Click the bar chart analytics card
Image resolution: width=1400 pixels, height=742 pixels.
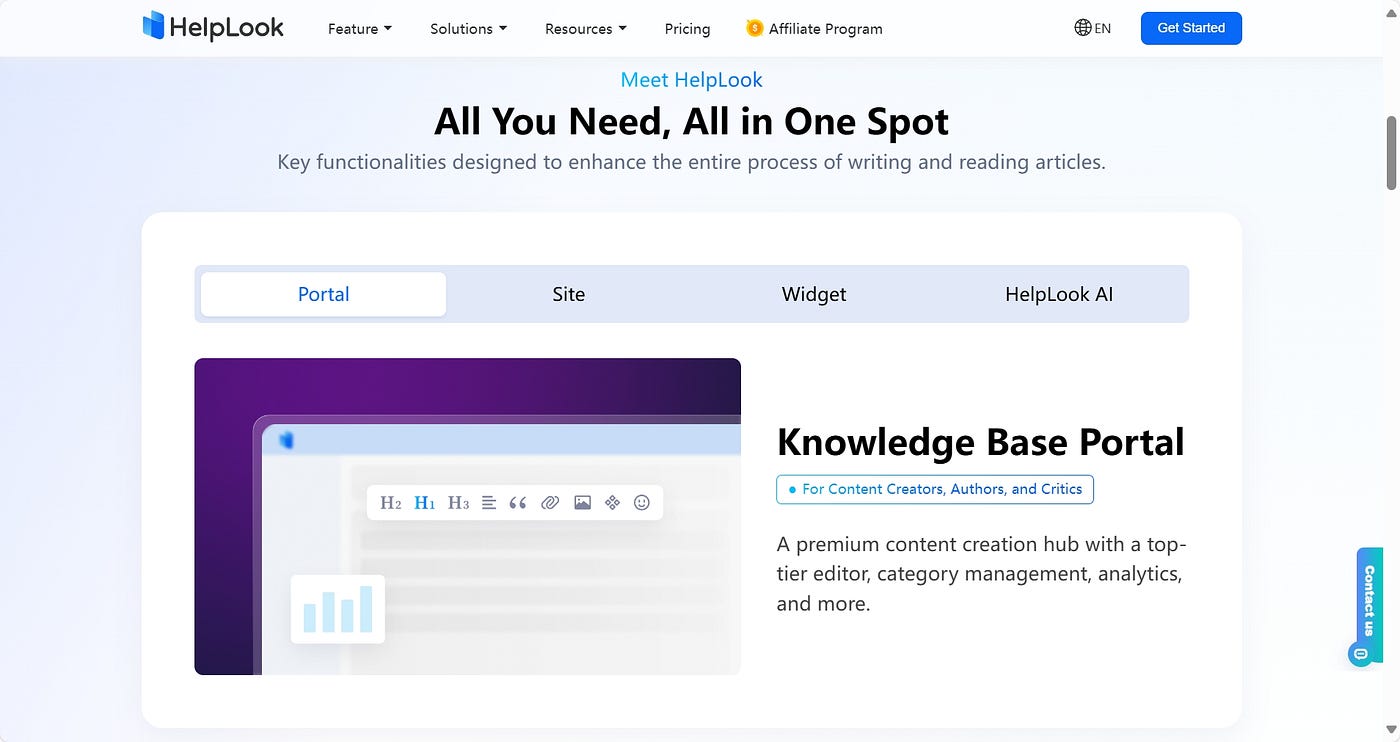coord(338,608)
